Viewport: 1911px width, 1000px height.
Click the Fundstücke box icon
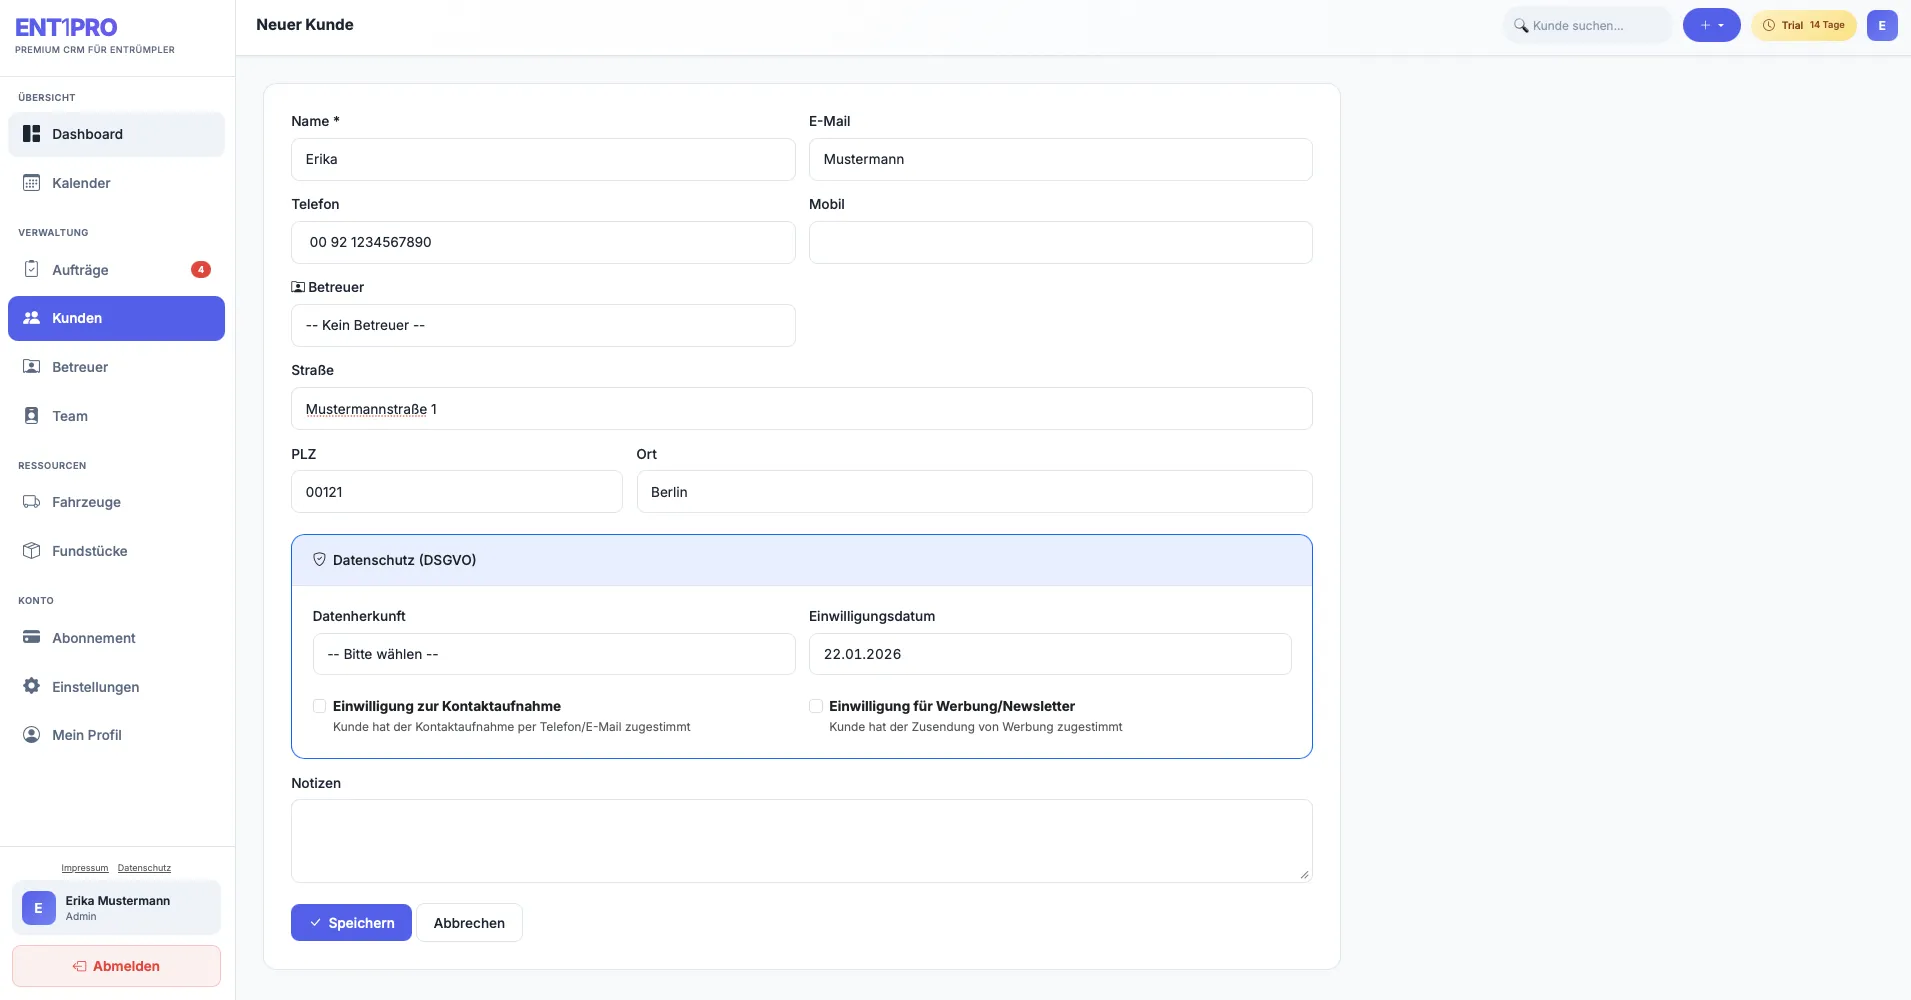[32, 551]
